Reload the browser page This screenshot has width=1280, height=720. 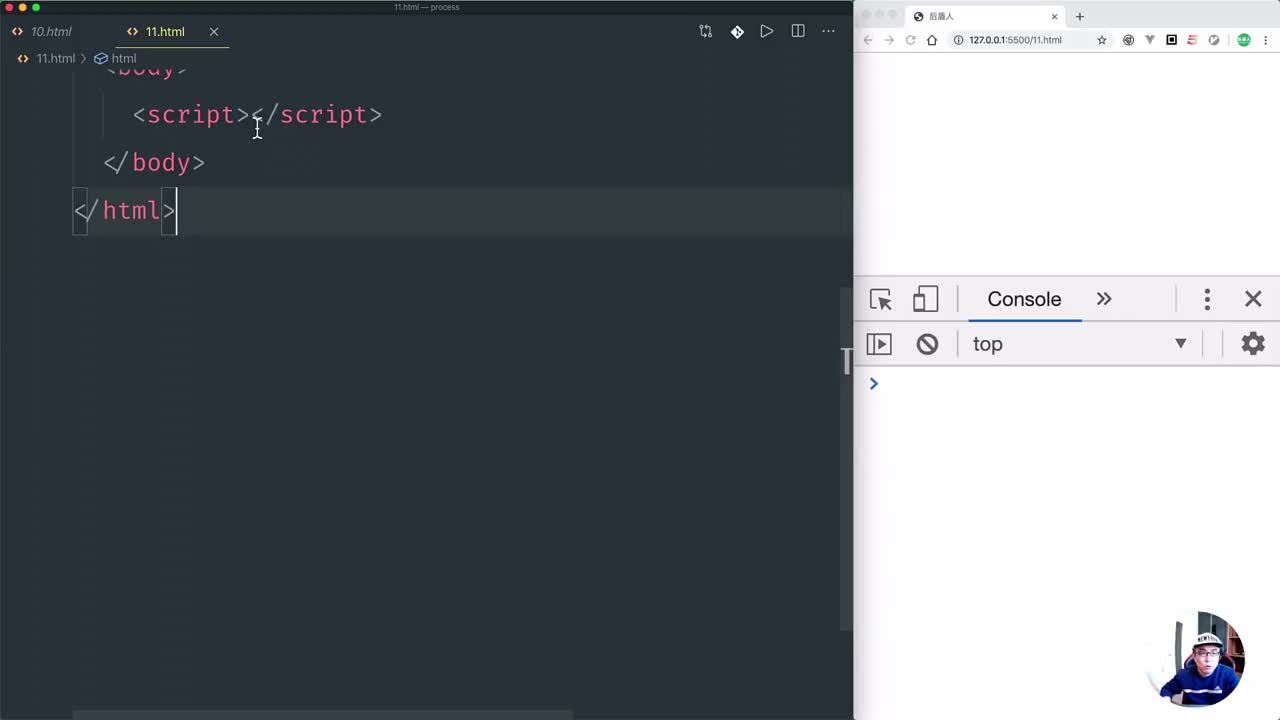click(x=910, y=40)
